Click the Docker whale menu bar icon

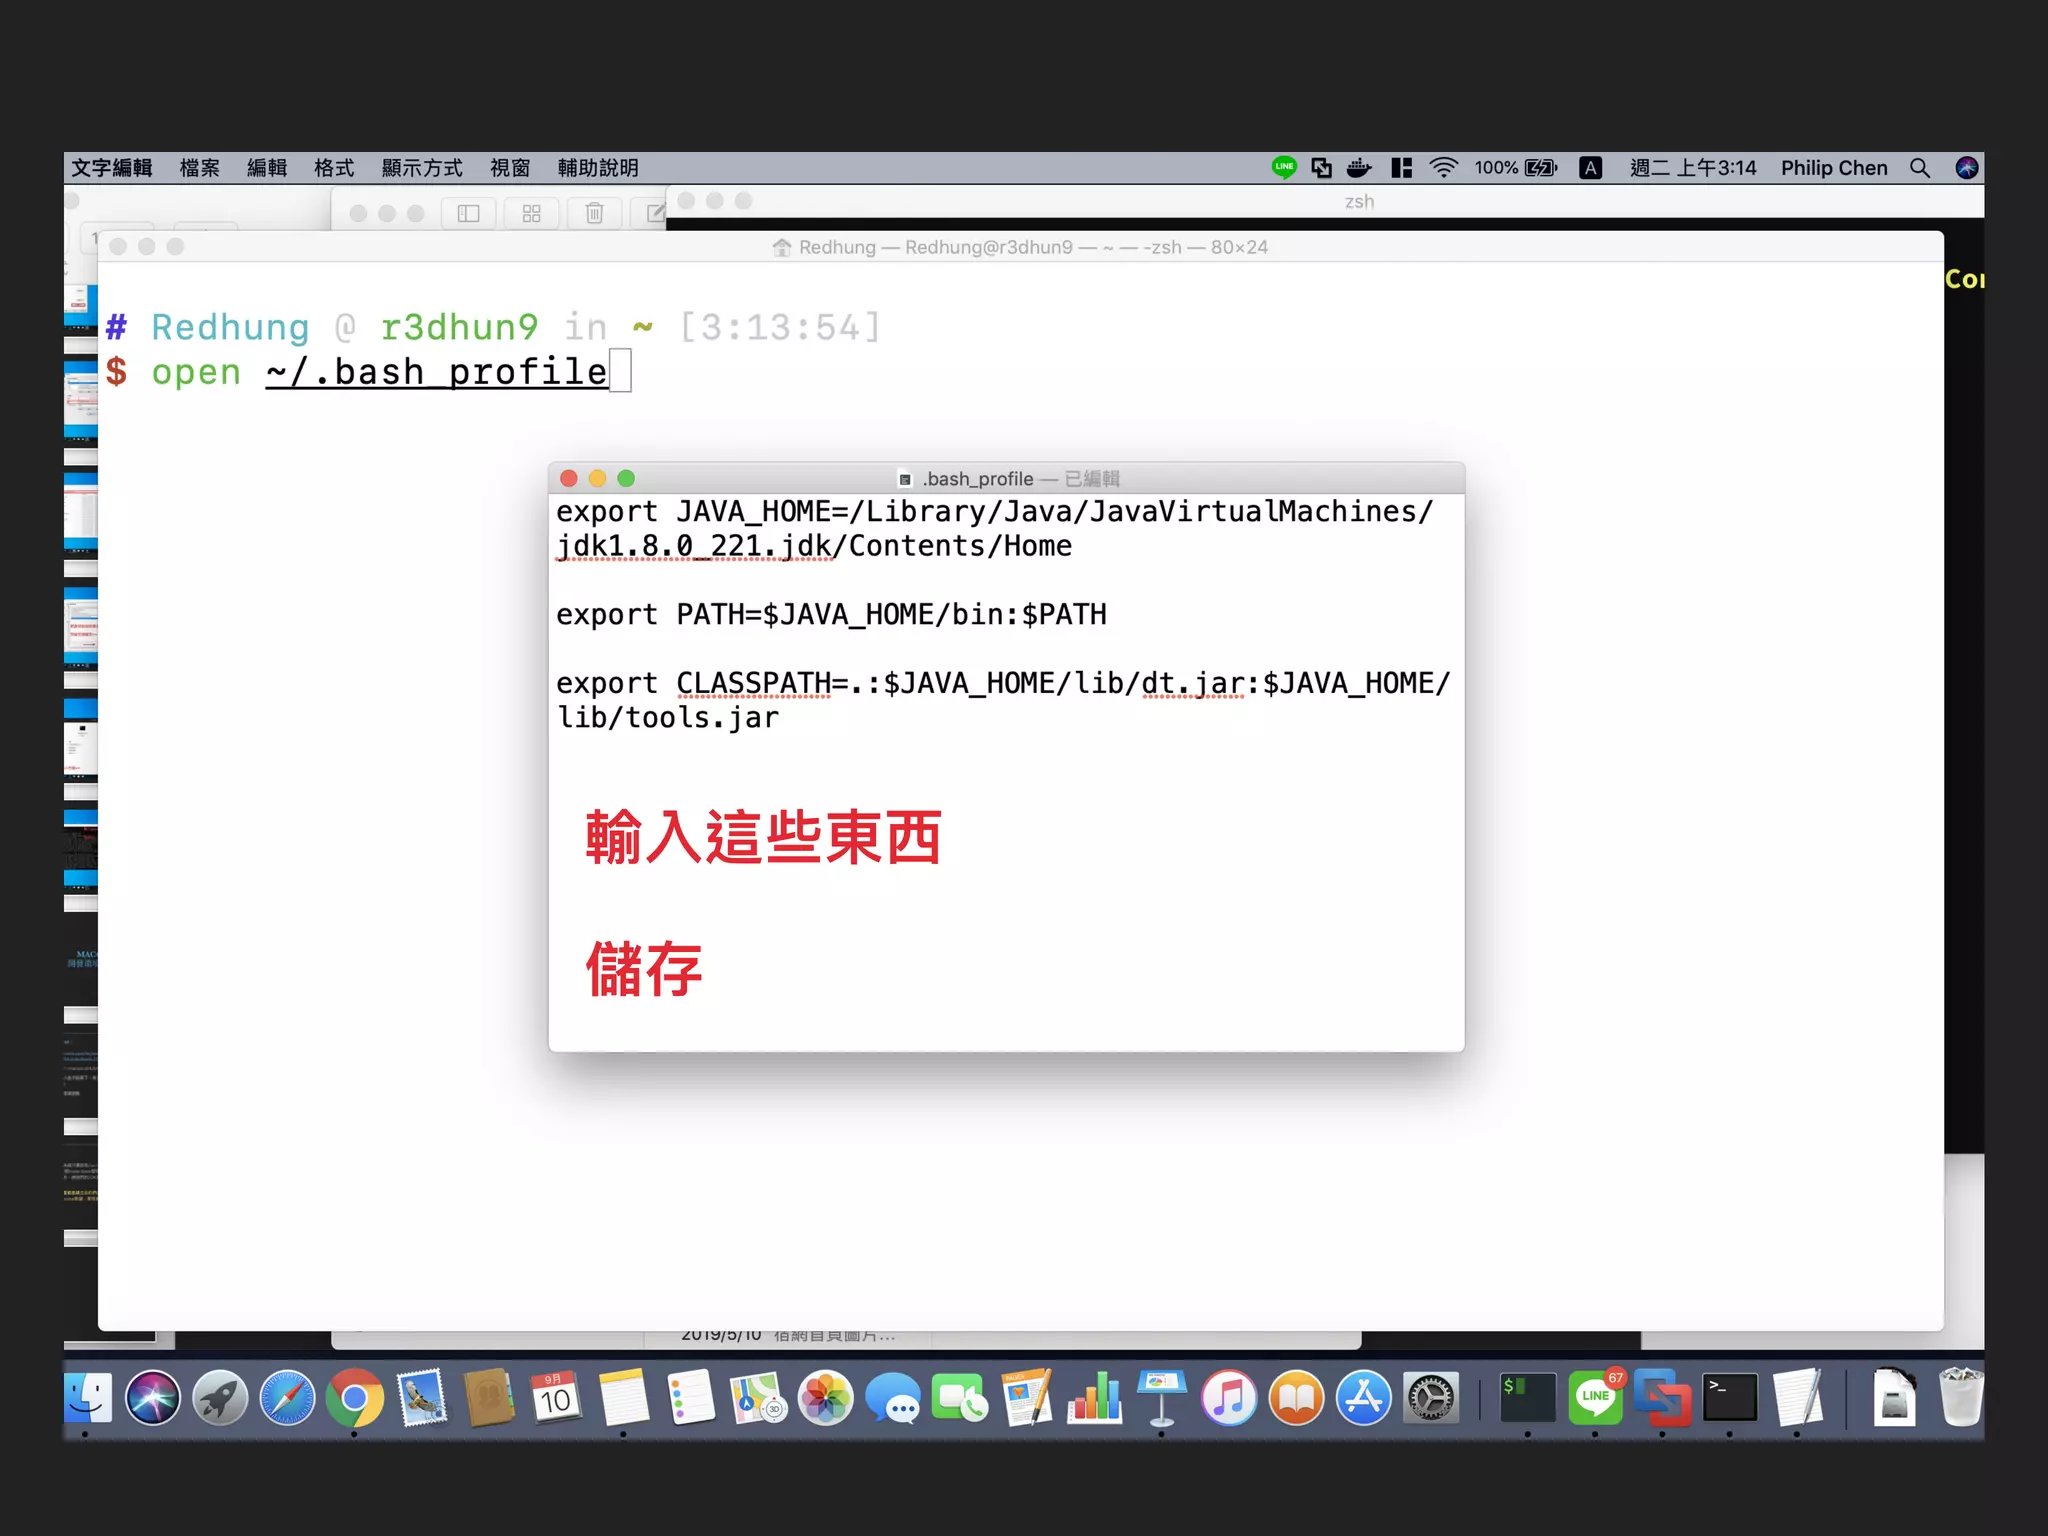1358,168
